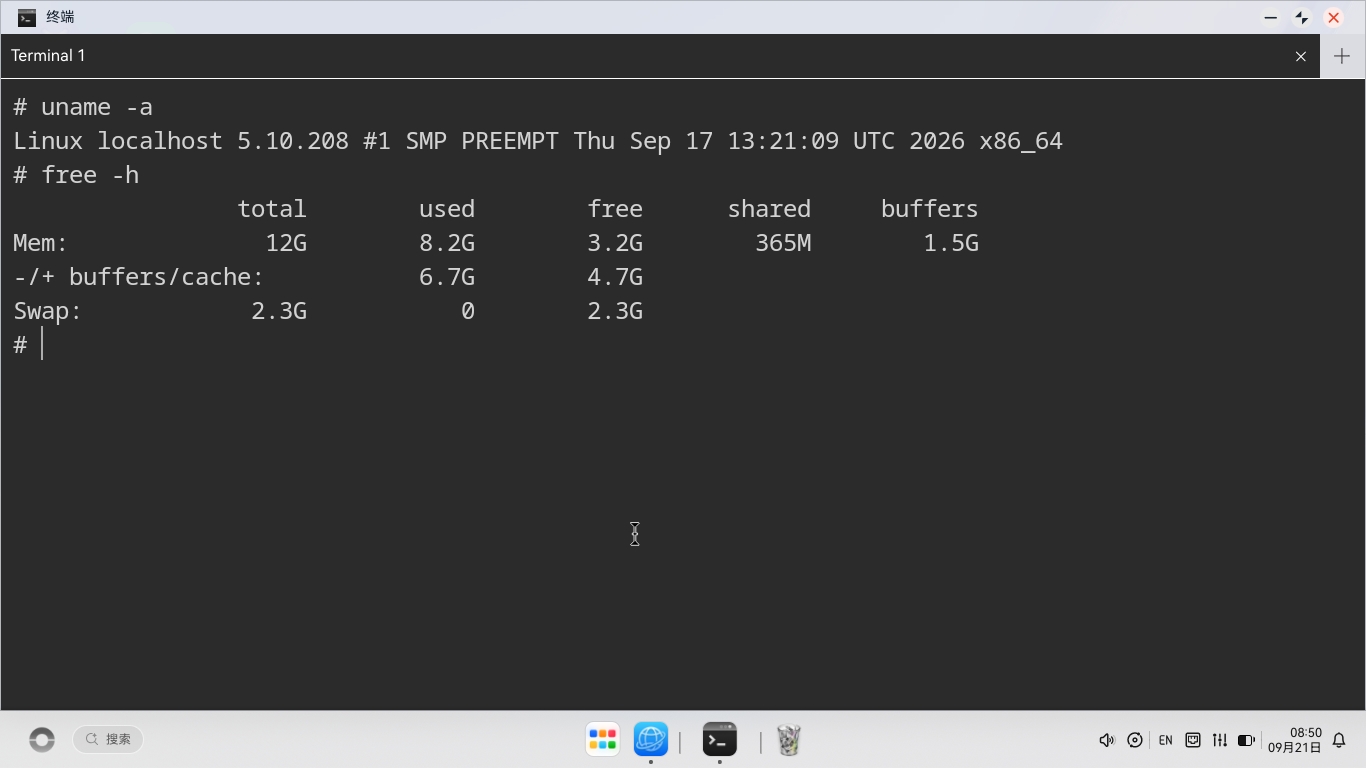Open the network (ethernet) tray icon
Image resolution: width=1366 pixels, height=768 pixels.
(1193, 740)
